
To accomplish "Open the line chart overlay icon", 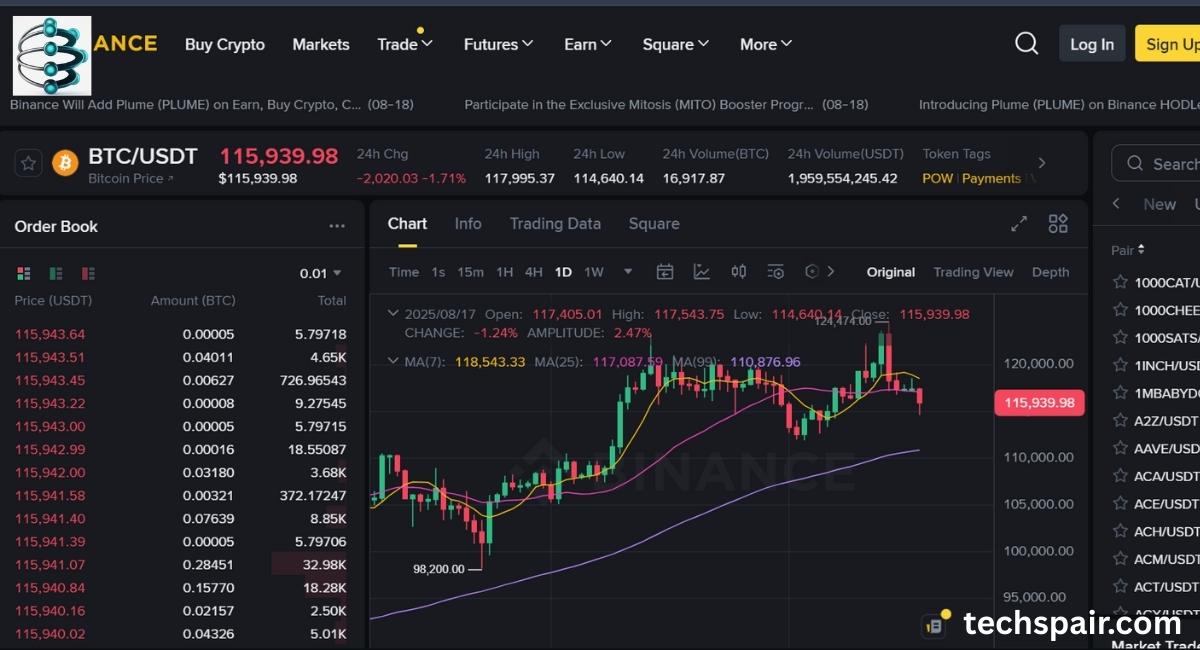I will (703, 271).
